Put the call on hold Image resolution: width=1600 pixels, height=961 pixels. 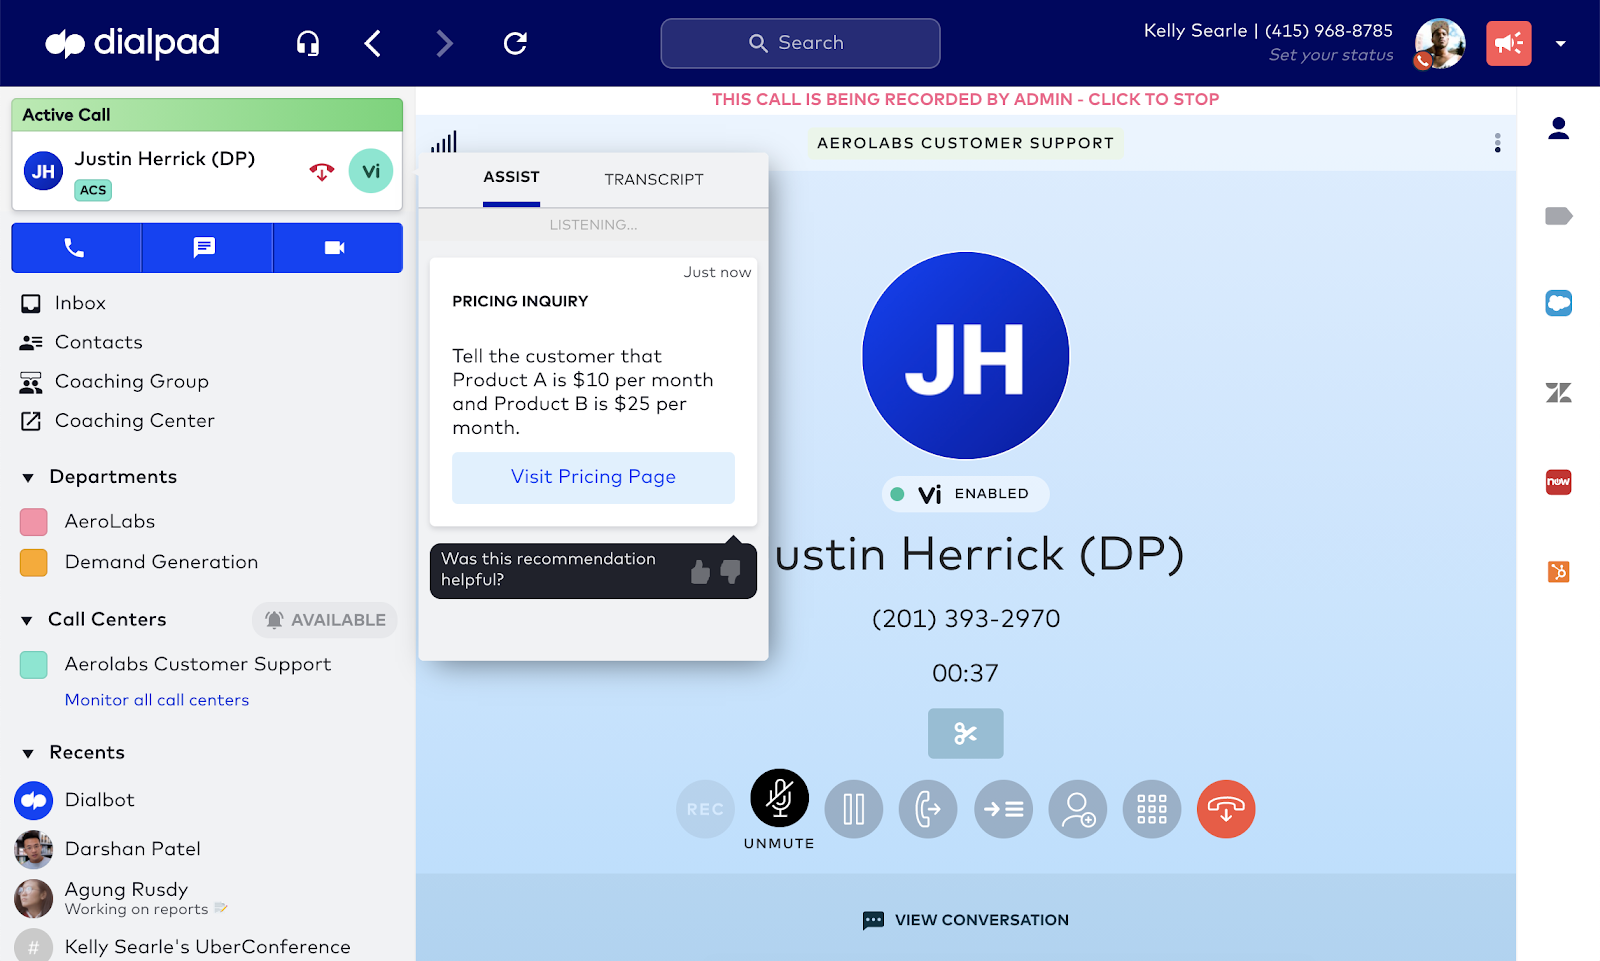pos(854,809)
